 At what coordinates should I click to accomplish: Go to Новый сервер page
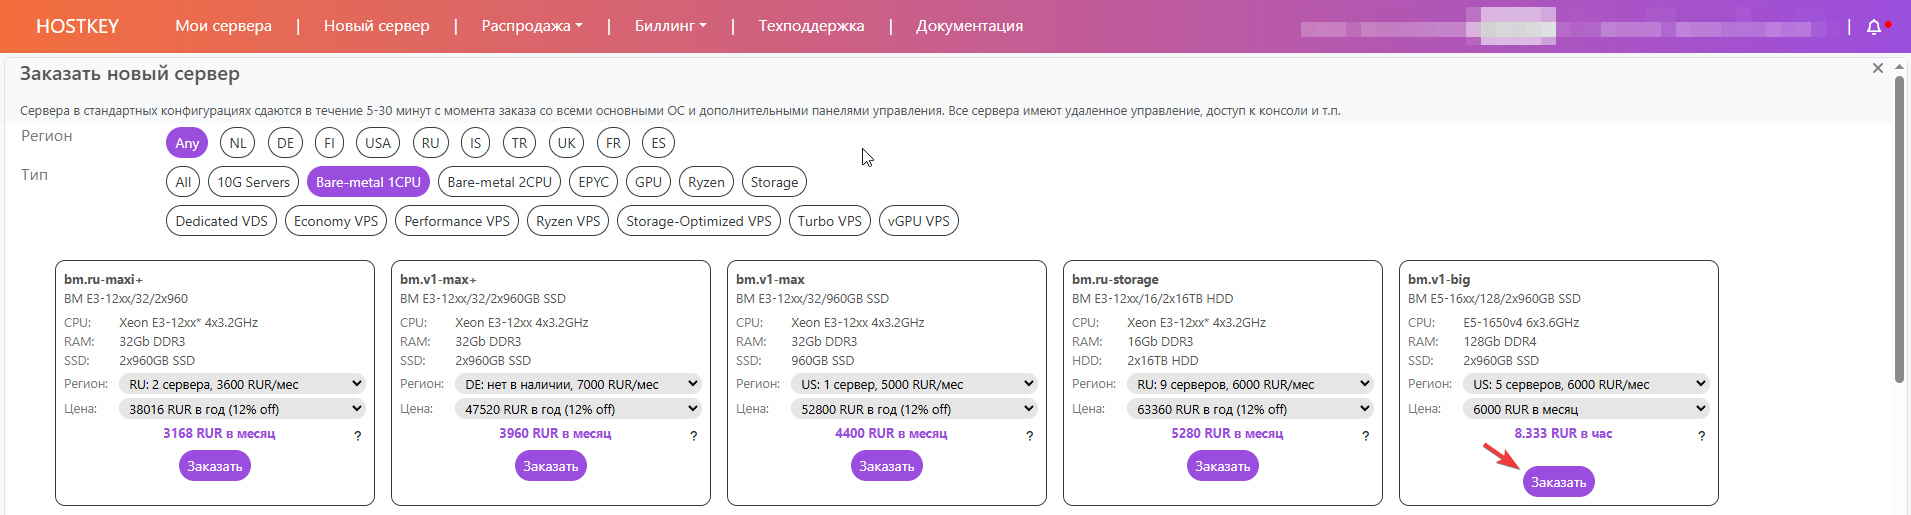pyautogui.click(x=376, y=26)
